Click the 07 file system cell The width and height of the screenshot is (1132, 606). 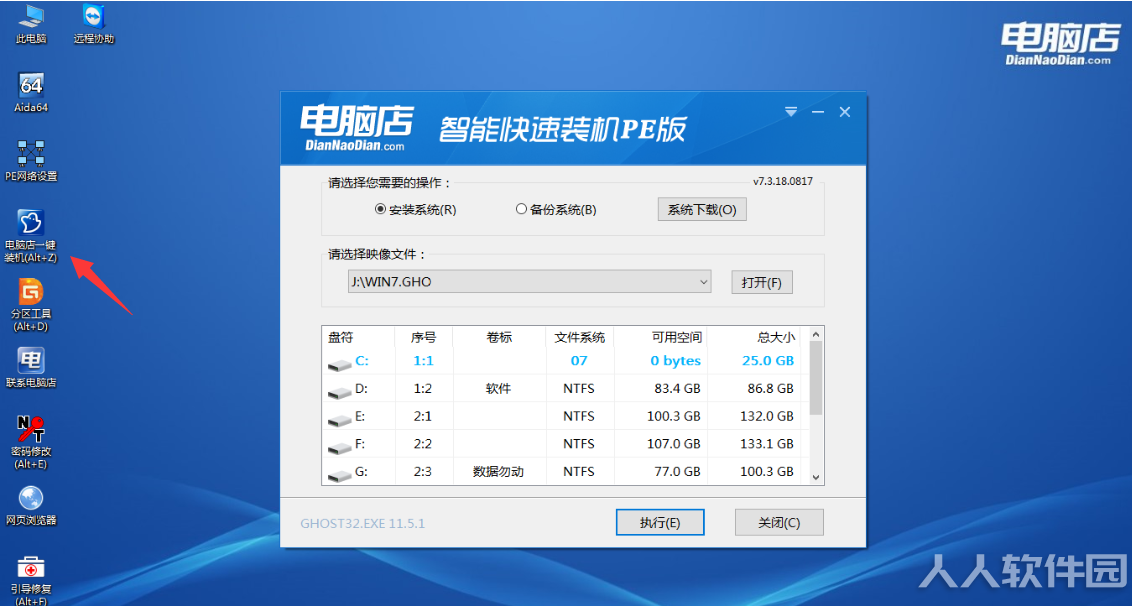pos(579,360)
